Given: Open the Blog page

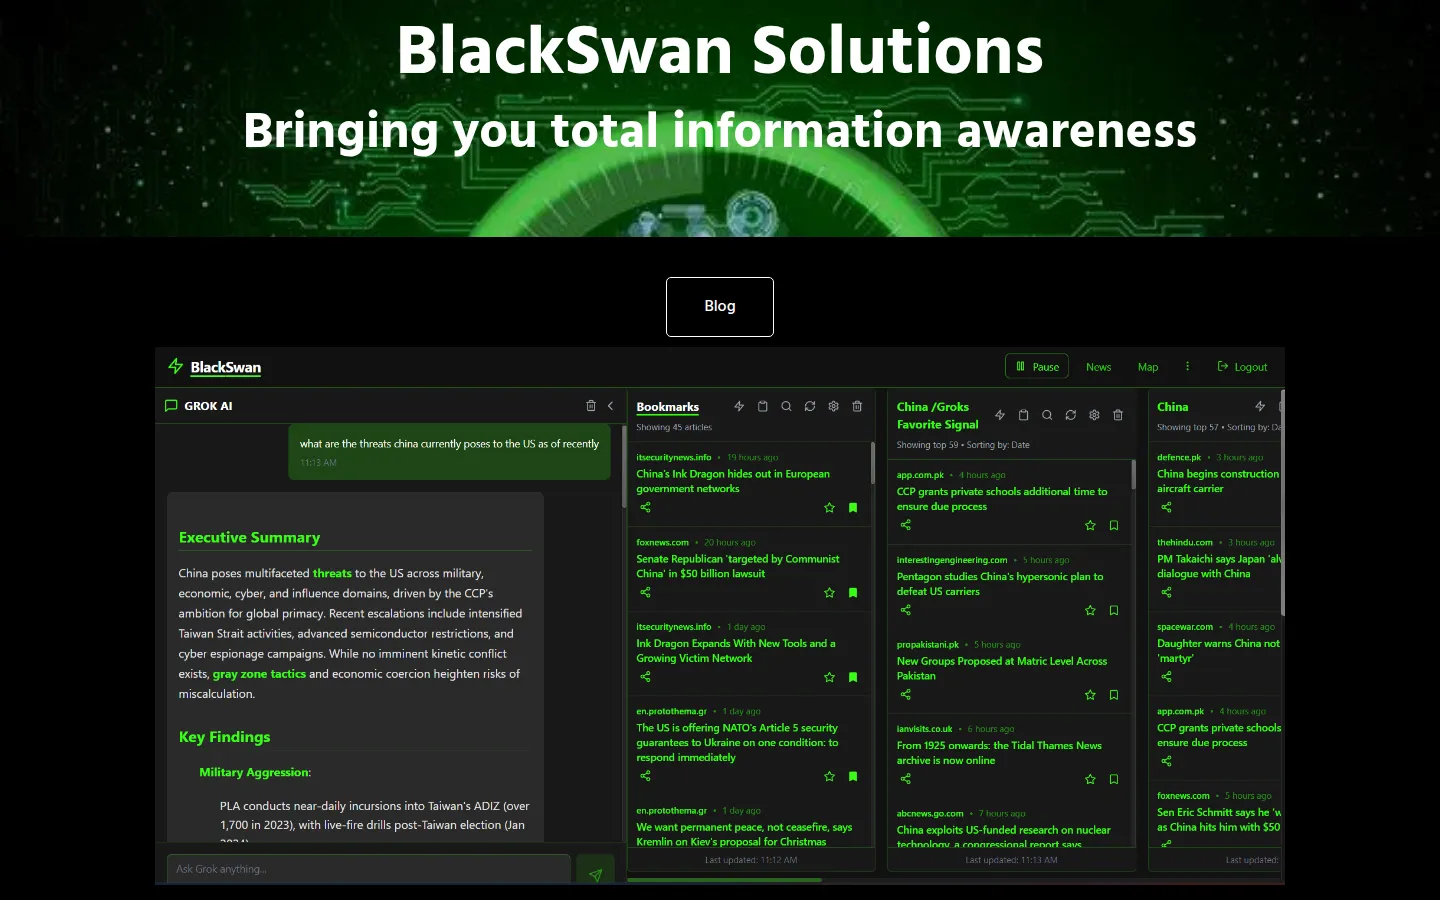Looking at the screenshot, I should [x=720, y=306].
